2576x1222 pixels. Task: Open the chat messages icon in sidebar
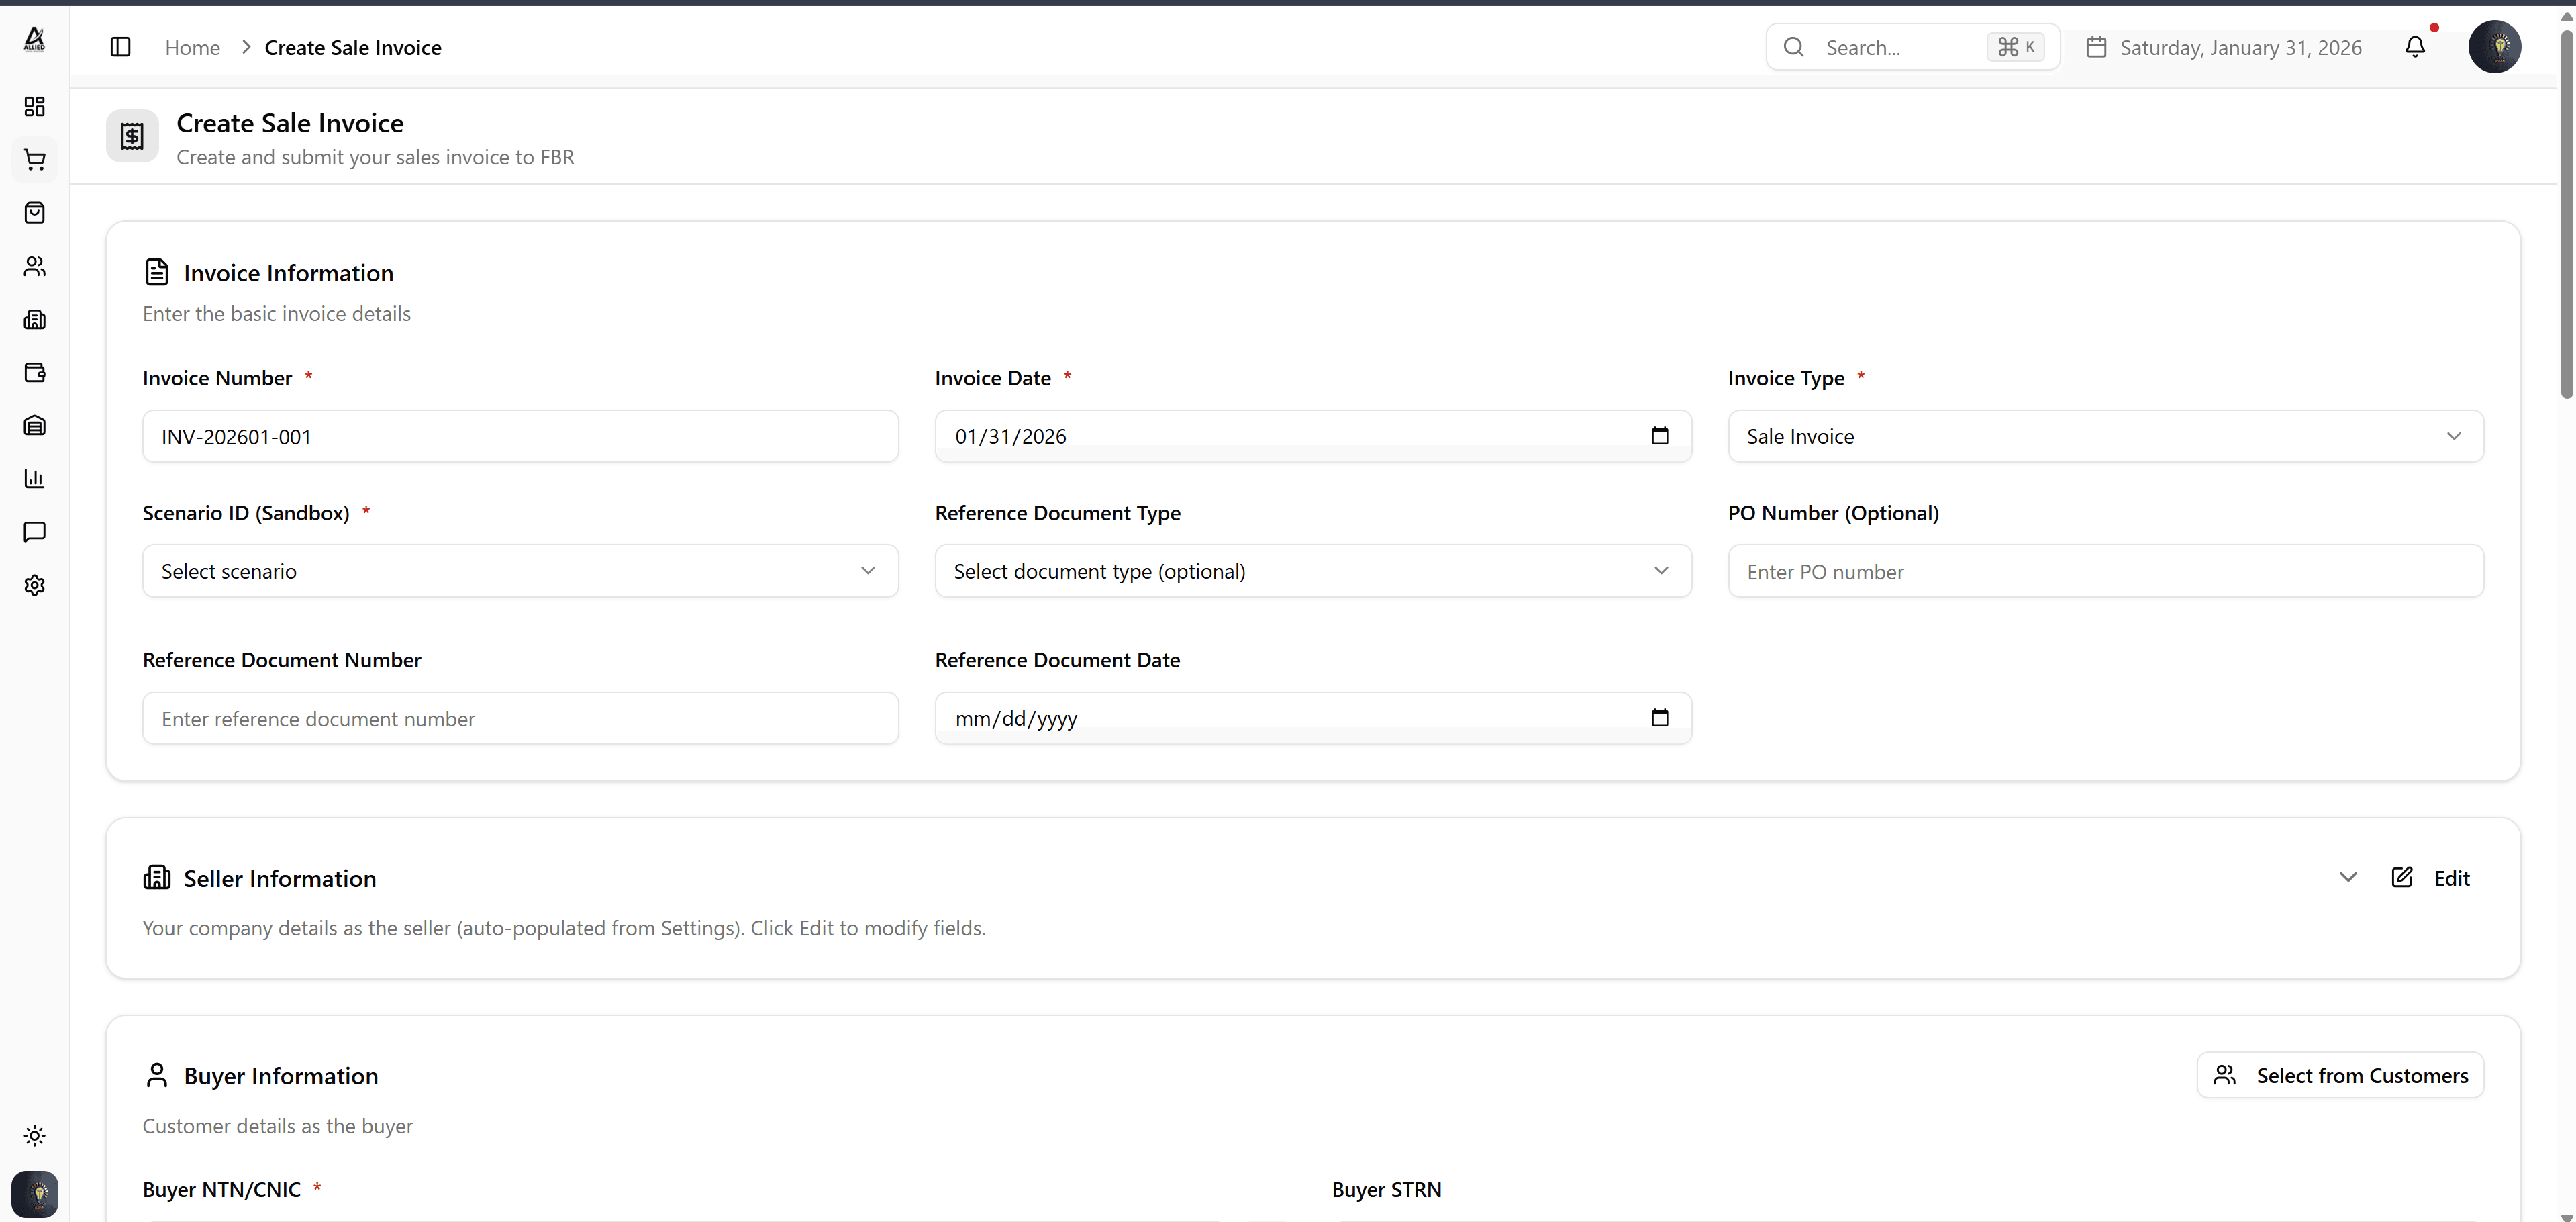point(35,531)
